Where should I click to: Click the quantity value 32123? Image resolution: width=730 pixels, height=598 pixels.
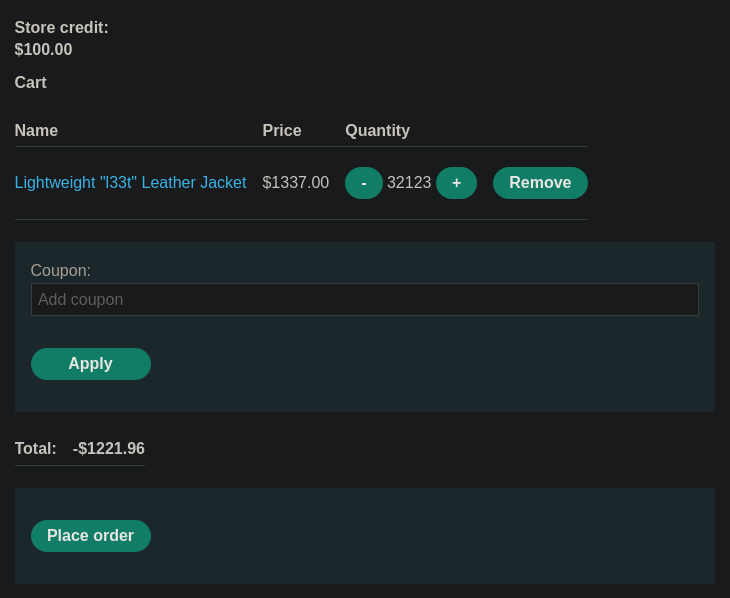(x=409, y=183)
